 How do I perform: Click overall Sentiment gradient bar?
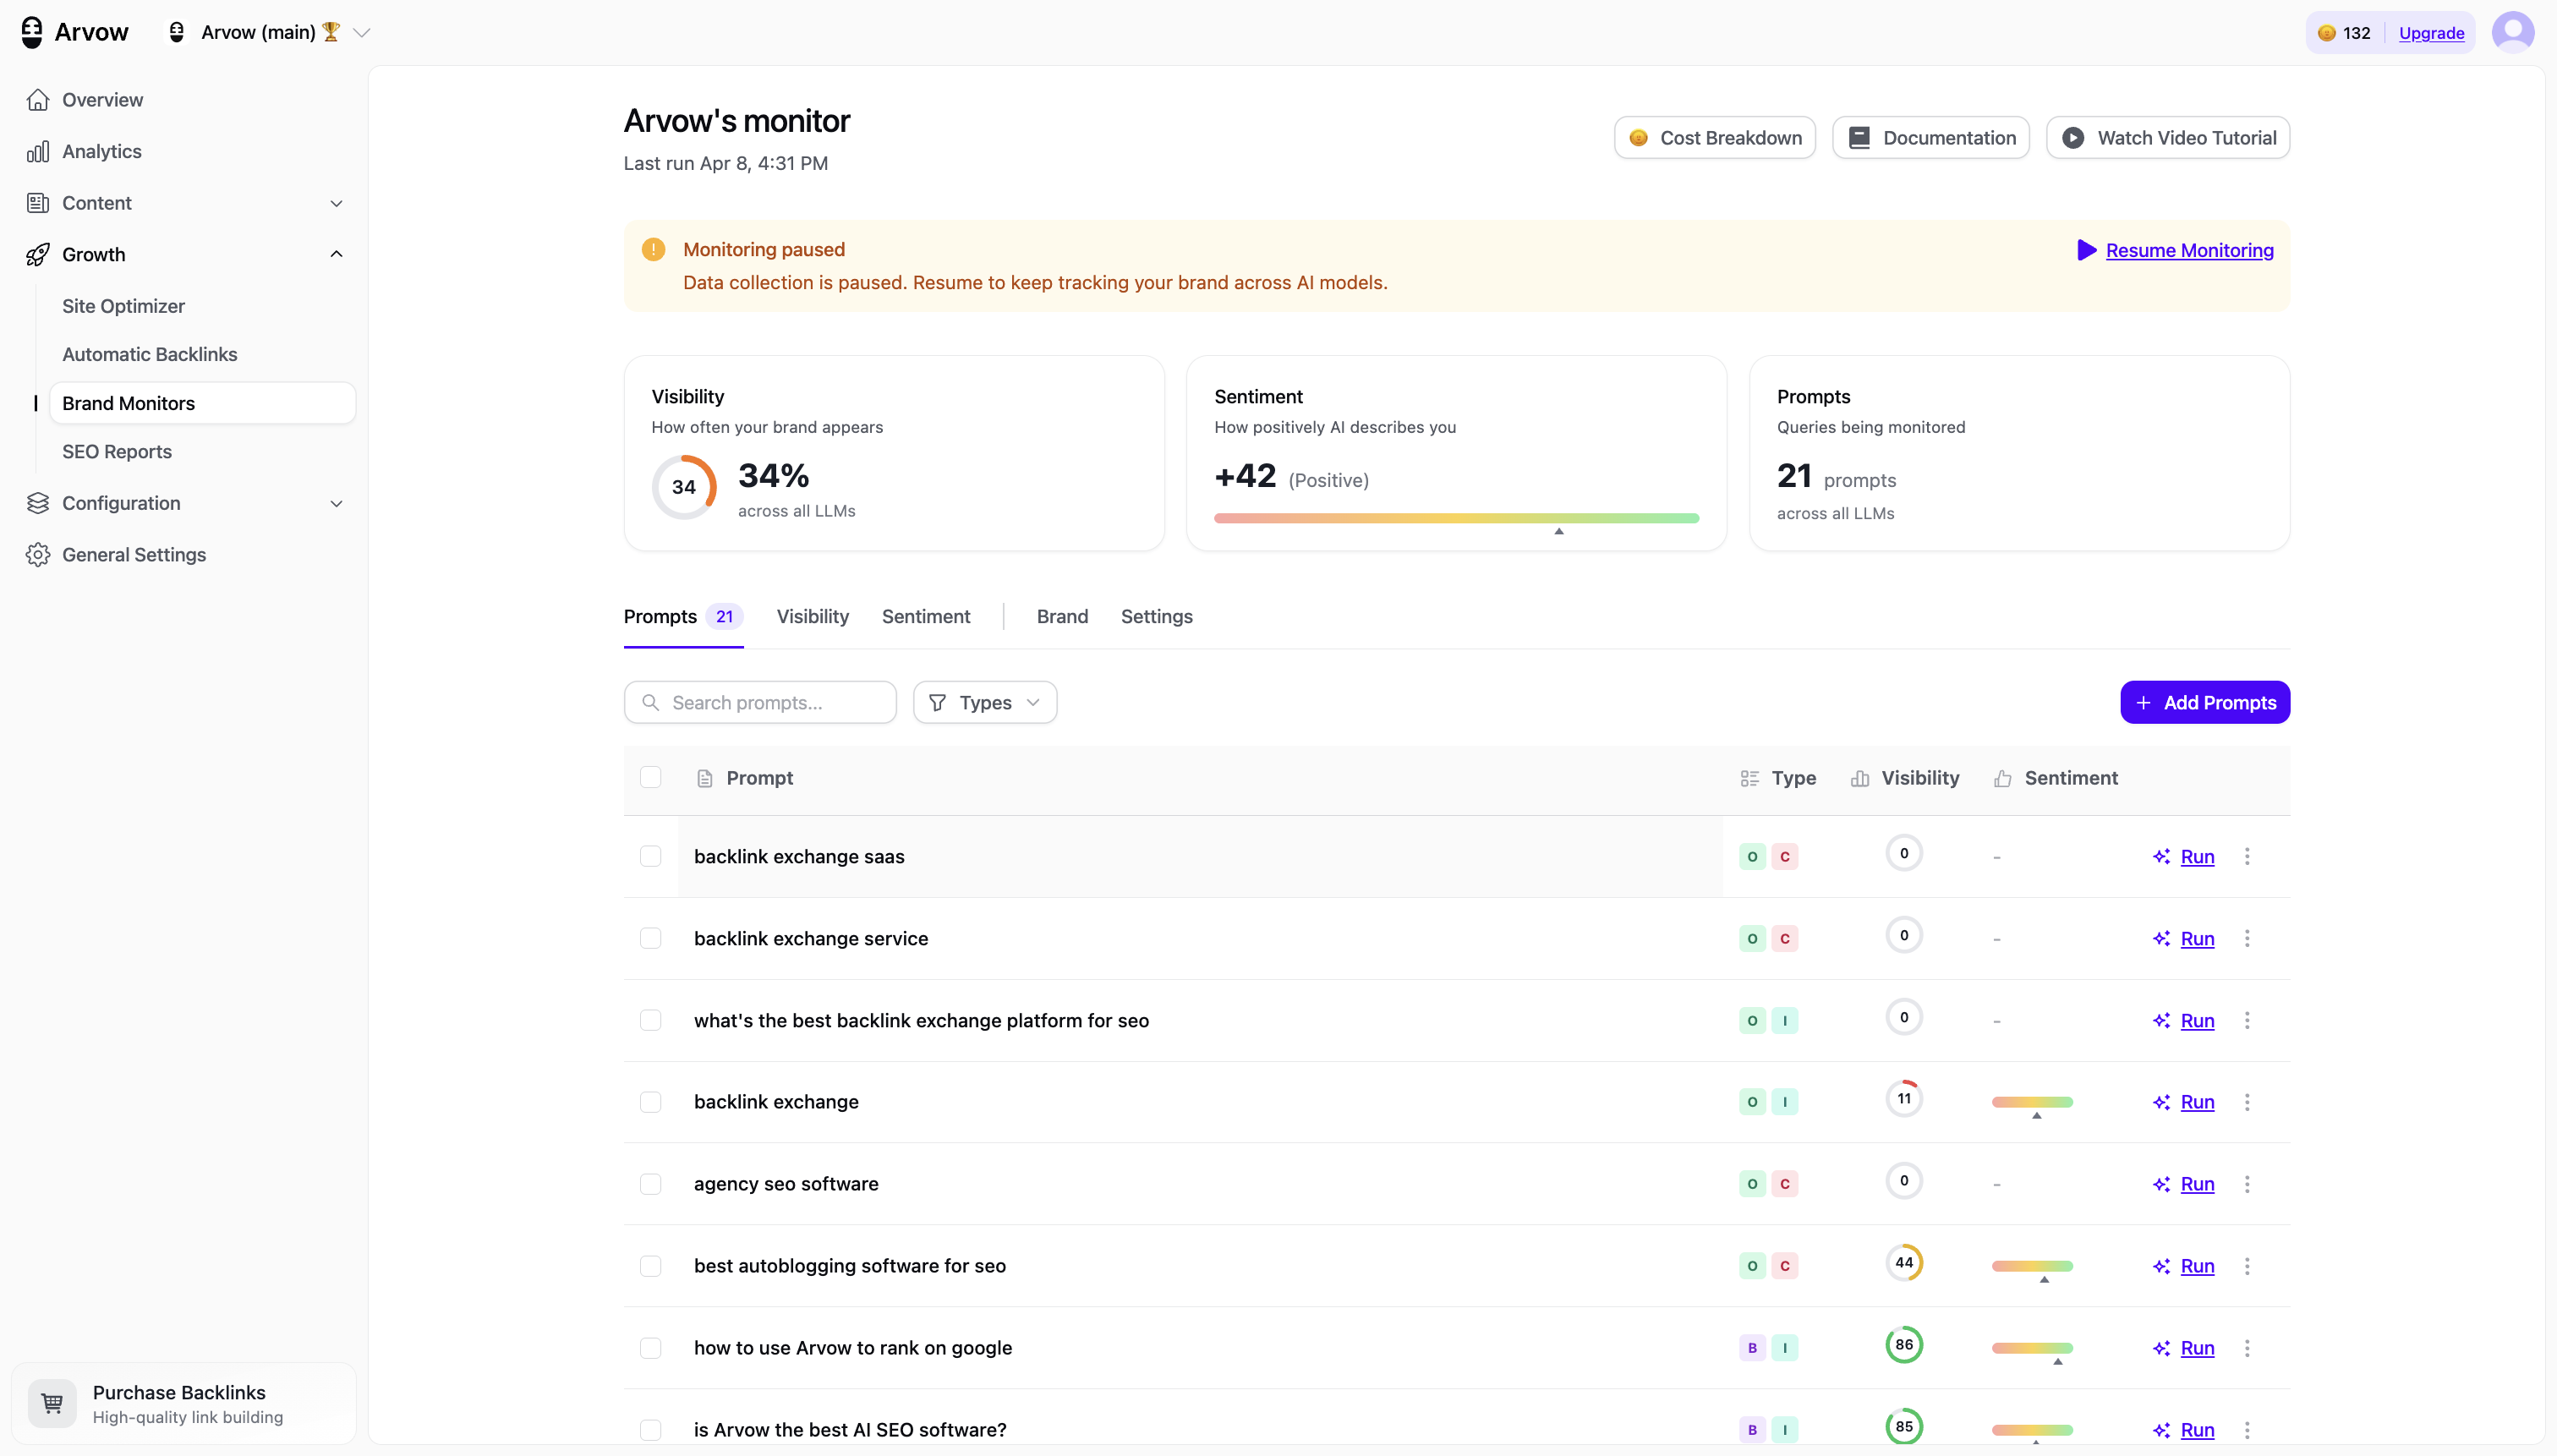click(1456, 519)
